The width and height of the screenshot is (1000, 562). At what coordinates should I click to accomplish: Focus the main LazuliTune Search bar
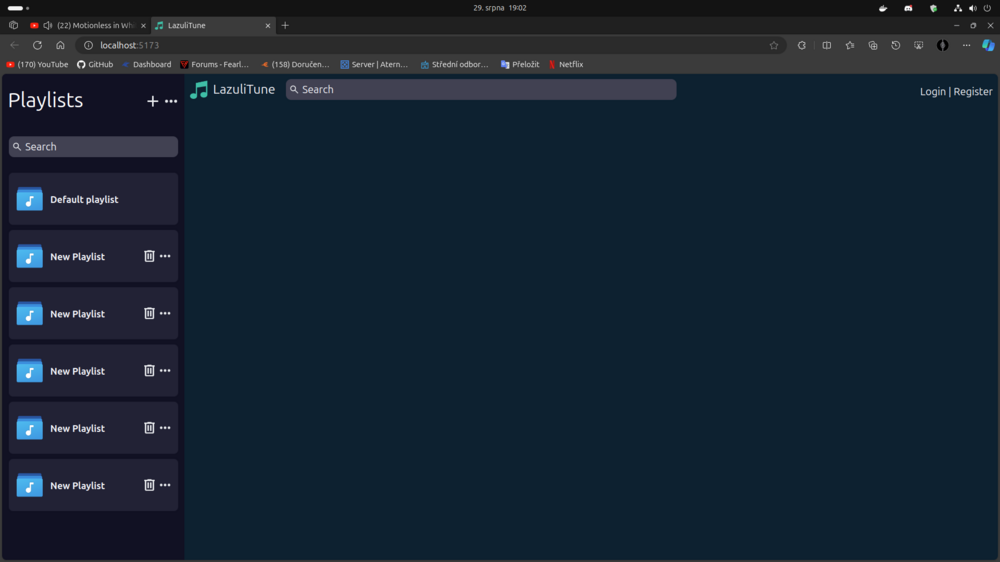click(x=481, y=89)
